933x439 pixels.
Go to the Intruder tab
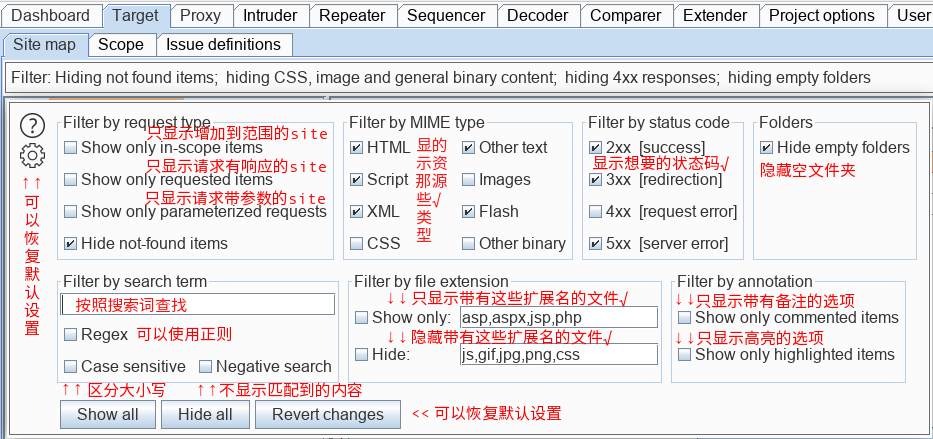[270, 15]
